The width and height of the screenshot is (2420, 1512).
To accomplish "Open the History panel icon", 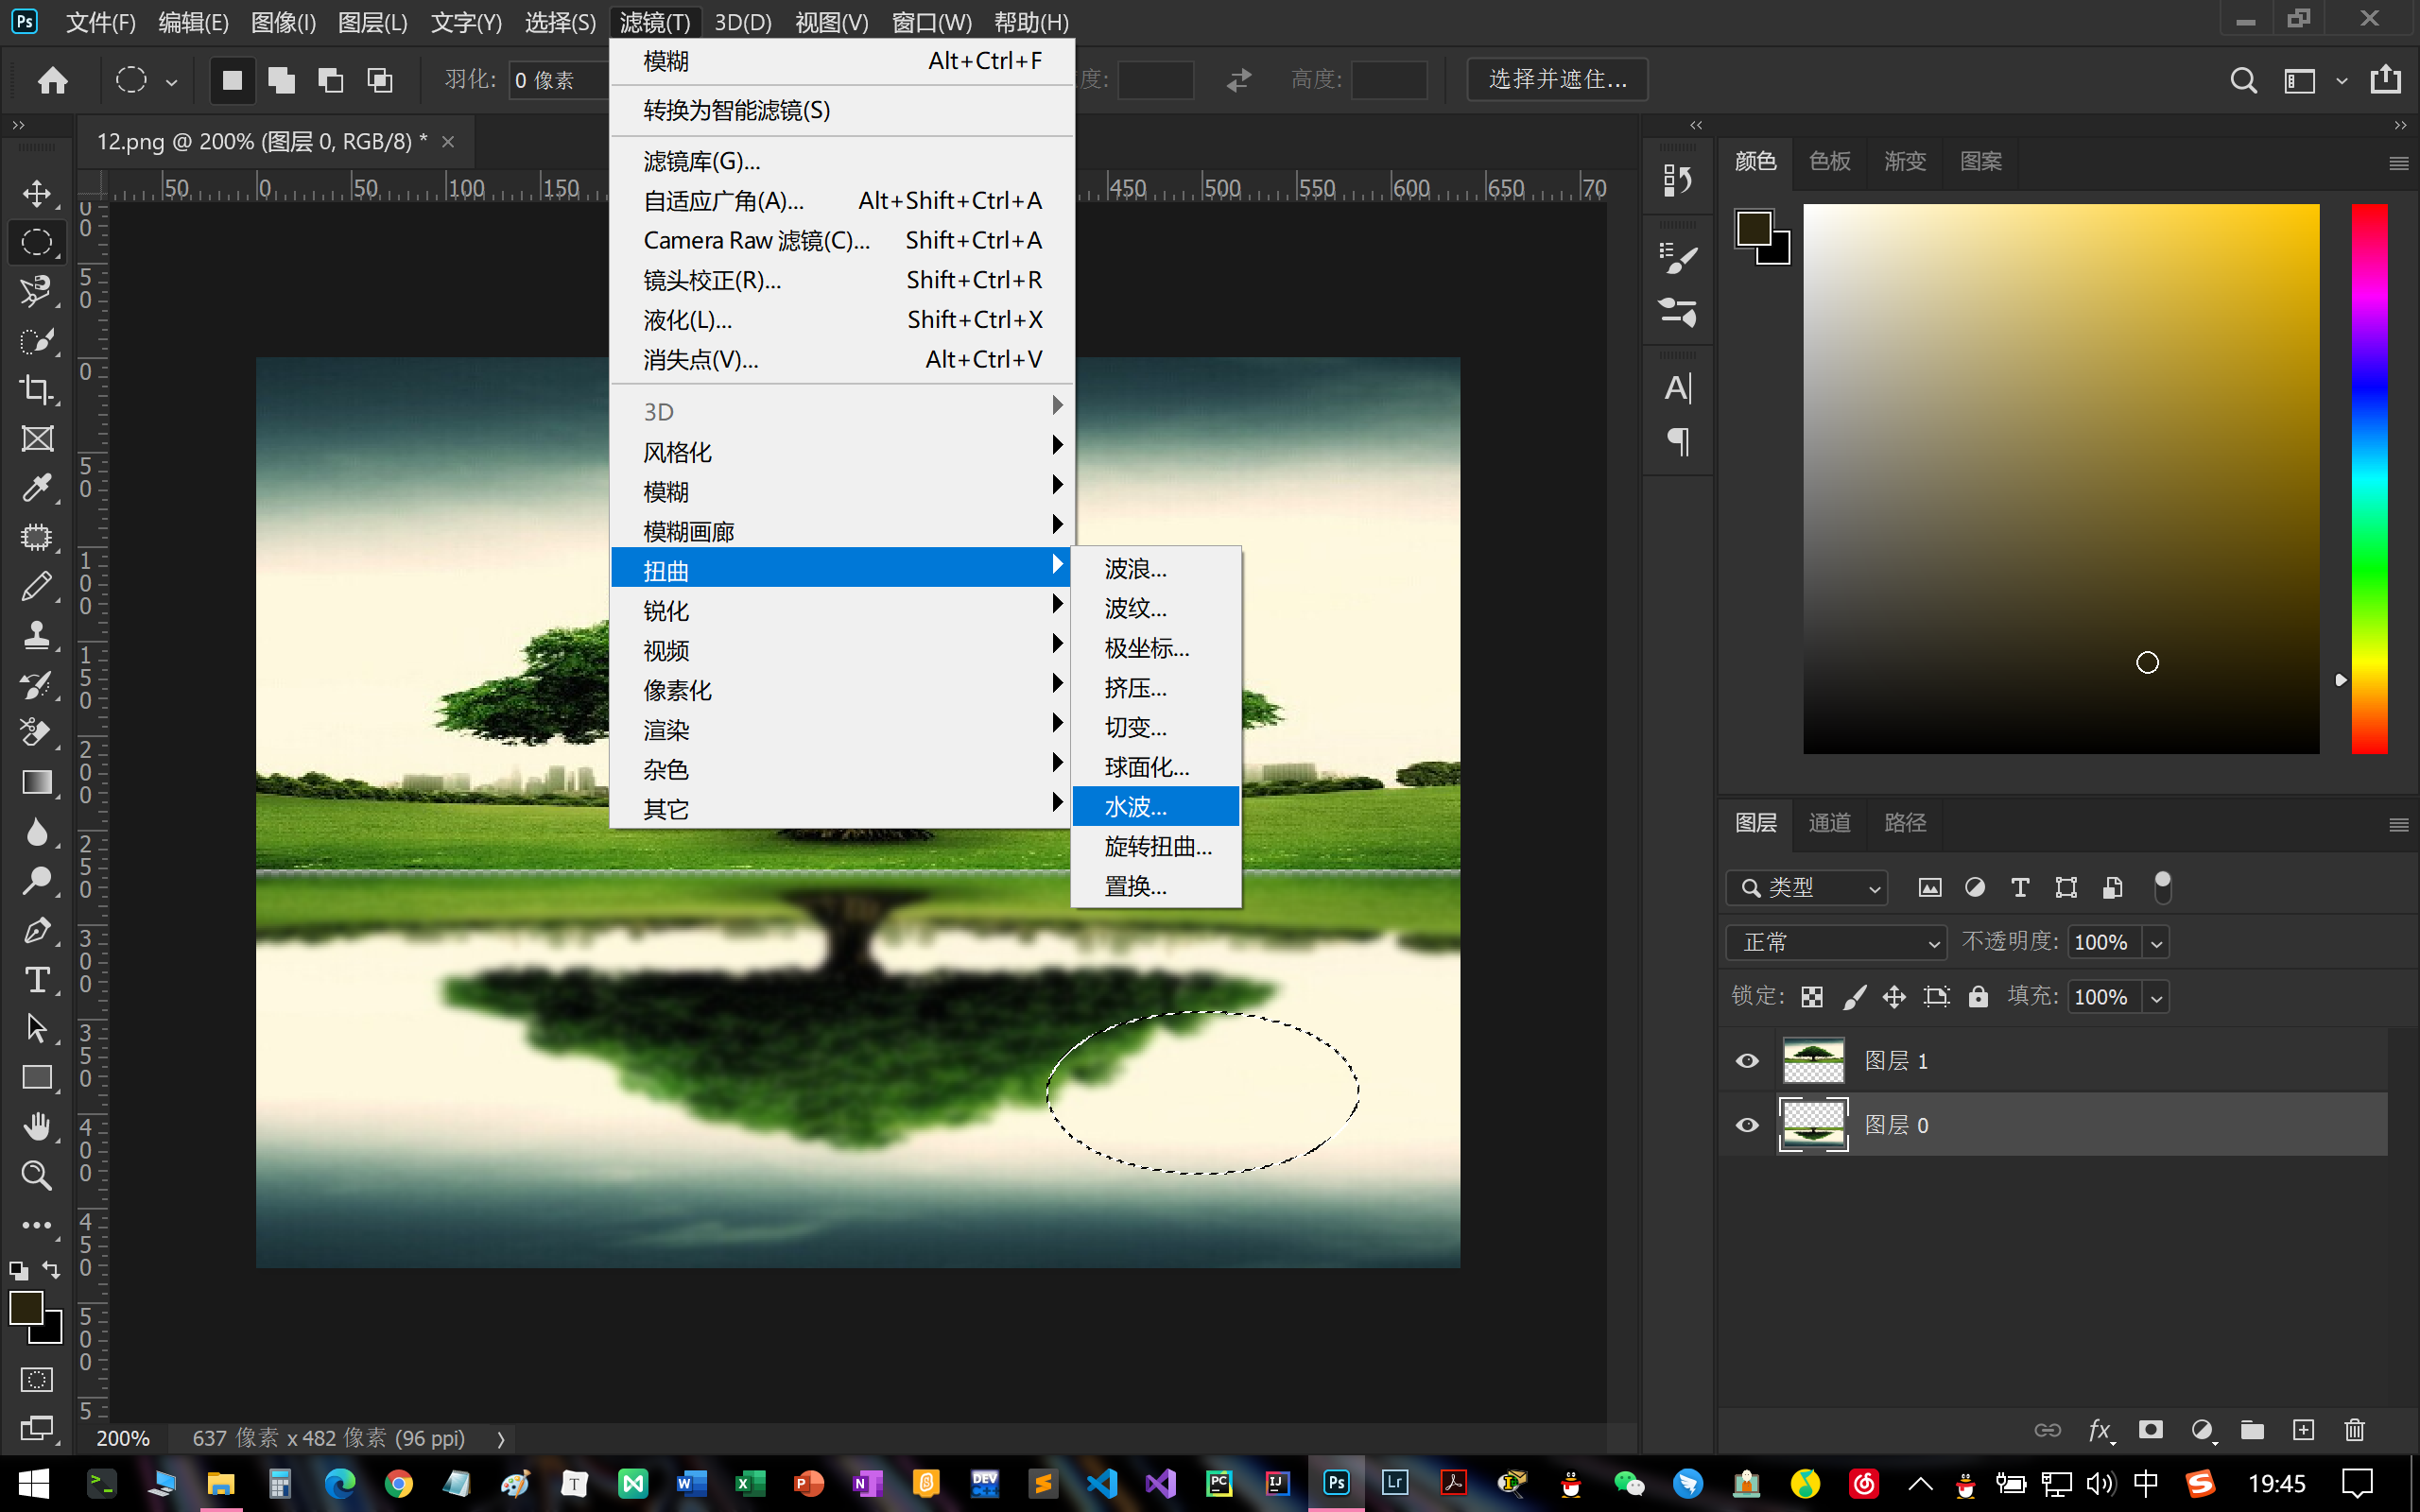I will [x=1677, y=180].
